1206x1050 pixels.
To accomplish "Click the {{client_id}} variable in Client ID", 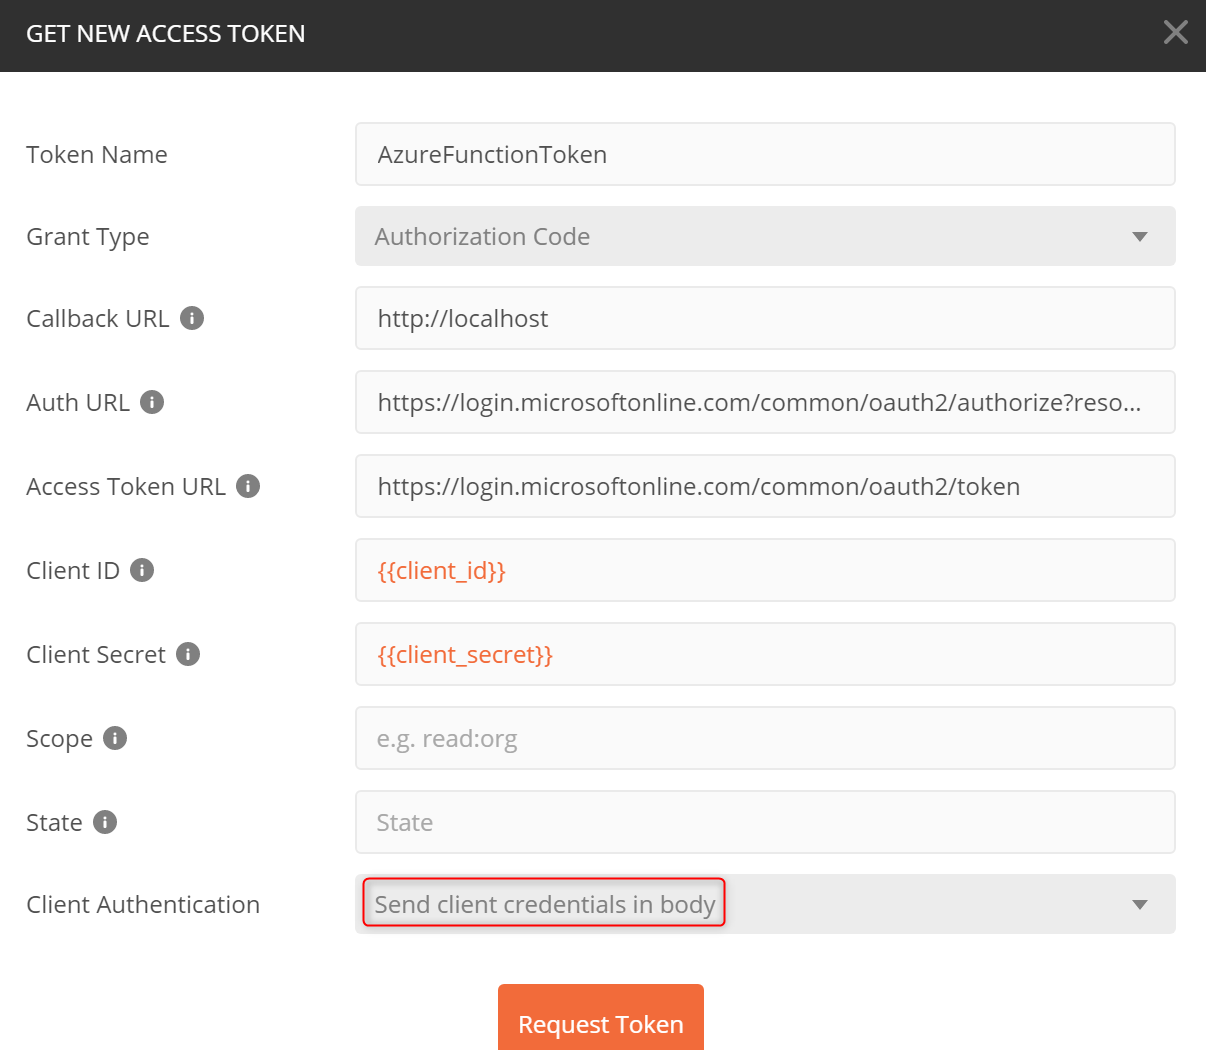I will [x=441, y=570].
